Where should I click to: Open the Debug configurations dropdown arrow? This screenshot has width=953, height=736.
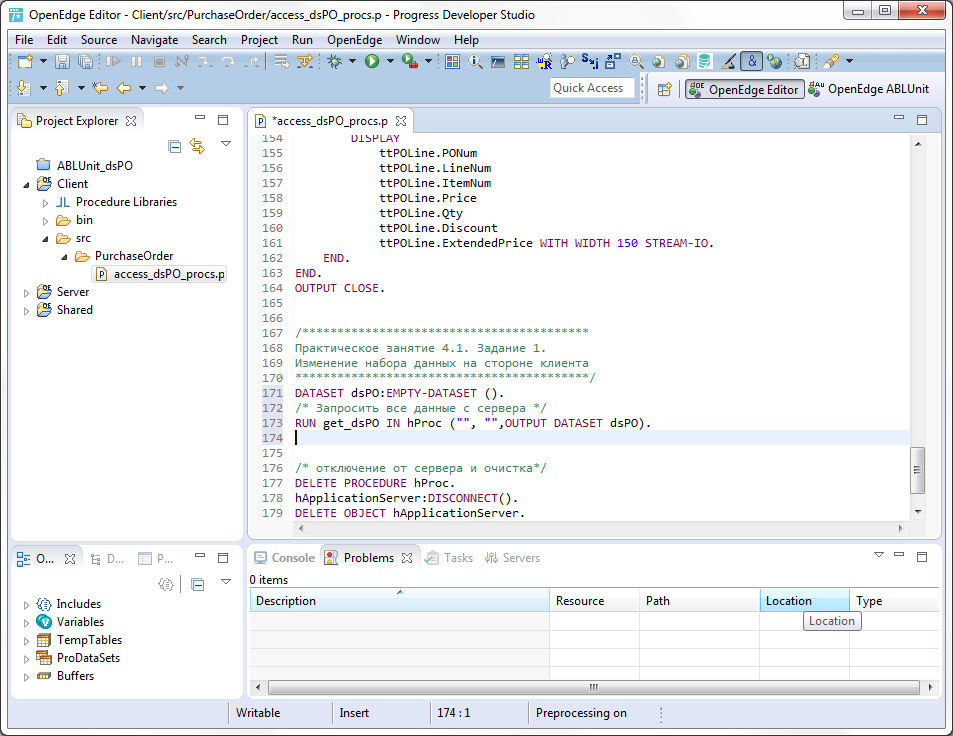[352, 61]
